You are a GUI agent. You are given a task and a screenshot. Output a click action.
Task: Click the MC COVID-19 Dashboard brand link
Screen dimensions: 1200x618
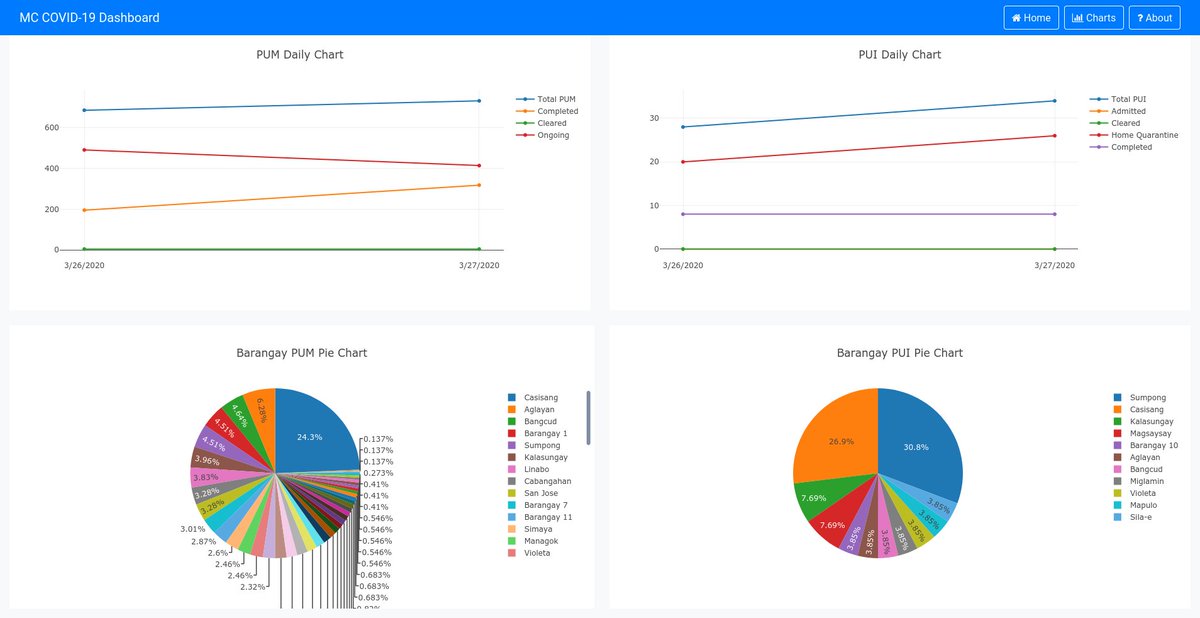89,18
